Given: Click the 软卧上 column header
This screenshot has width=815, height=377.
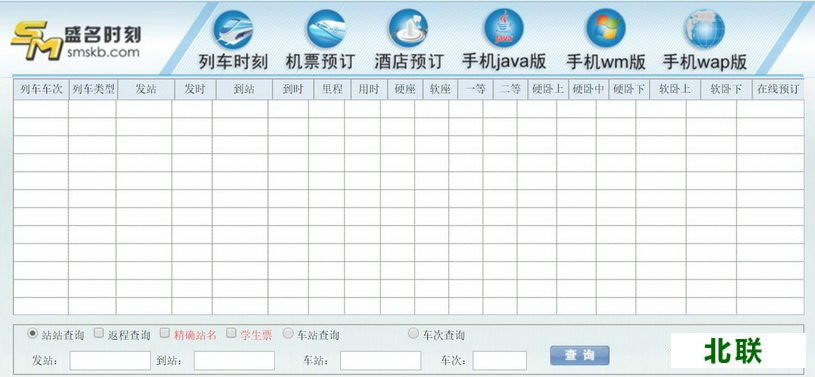Looking at the screenshot, I should (x=675, y=89).
